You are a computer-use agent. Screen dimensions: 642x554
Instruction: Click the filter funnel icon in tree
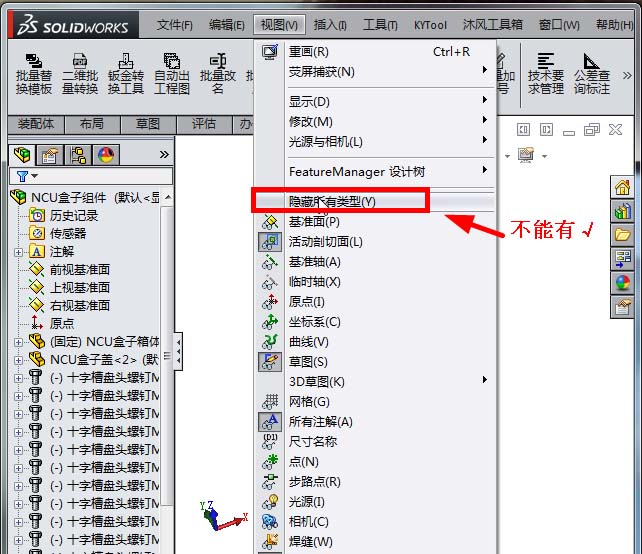pyautogui.click(x=23, y=176)
